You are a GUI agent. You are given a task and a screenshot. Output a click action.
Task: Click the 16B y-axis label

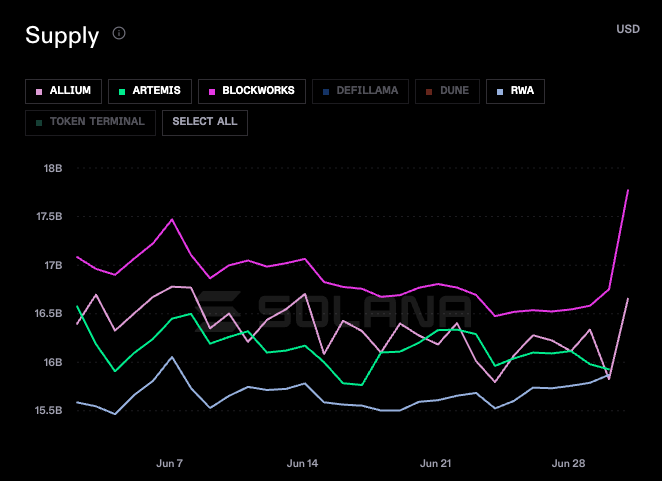[x=53, y=362]
